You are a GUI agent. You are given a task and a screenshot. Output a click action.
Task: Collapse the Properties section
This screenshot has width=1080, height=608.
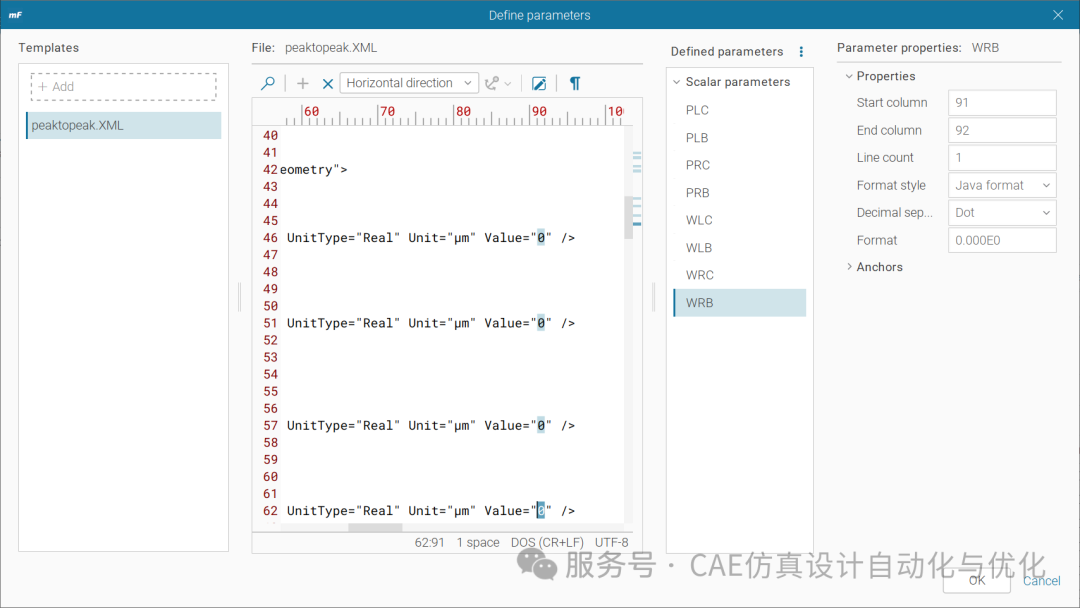click(x=849, y=76)
